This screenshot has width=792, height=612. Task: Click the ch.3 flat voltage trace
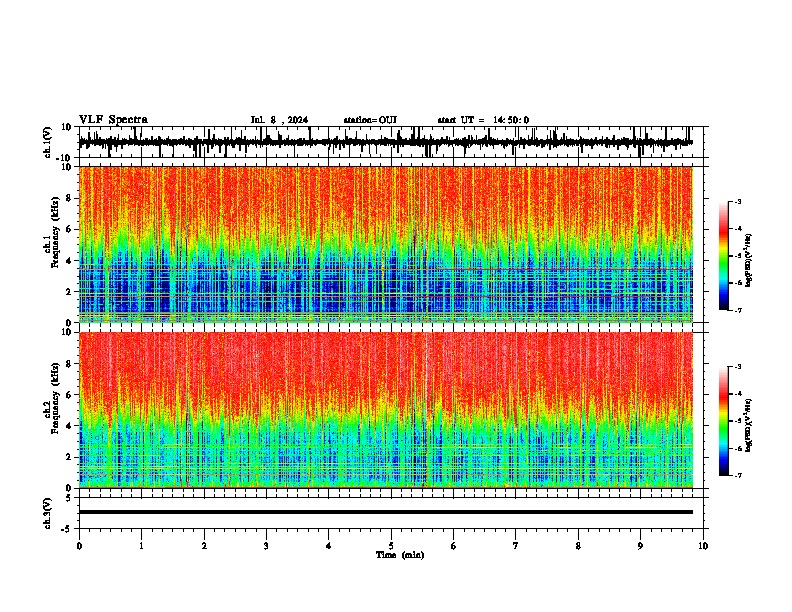[385, 512]
